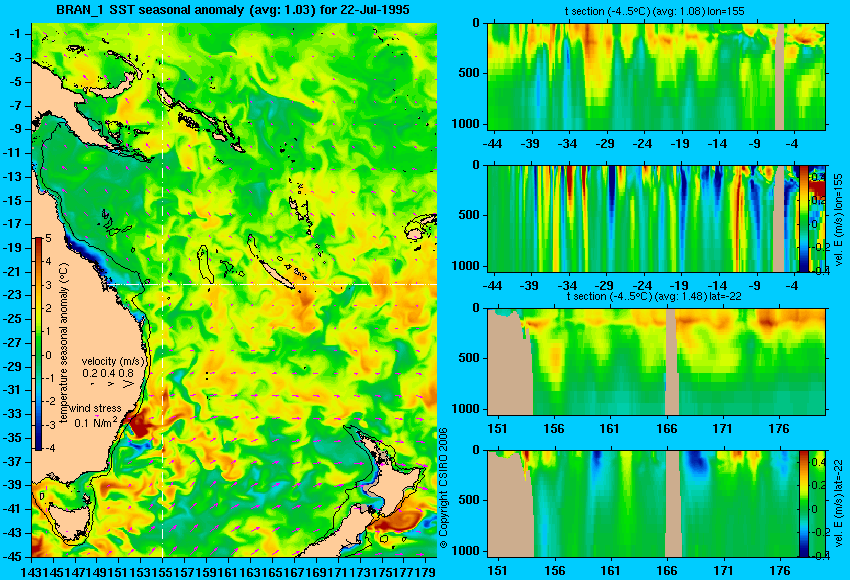Click depth '500' beside the lat=-22 temperature section

tap(469, 358)
